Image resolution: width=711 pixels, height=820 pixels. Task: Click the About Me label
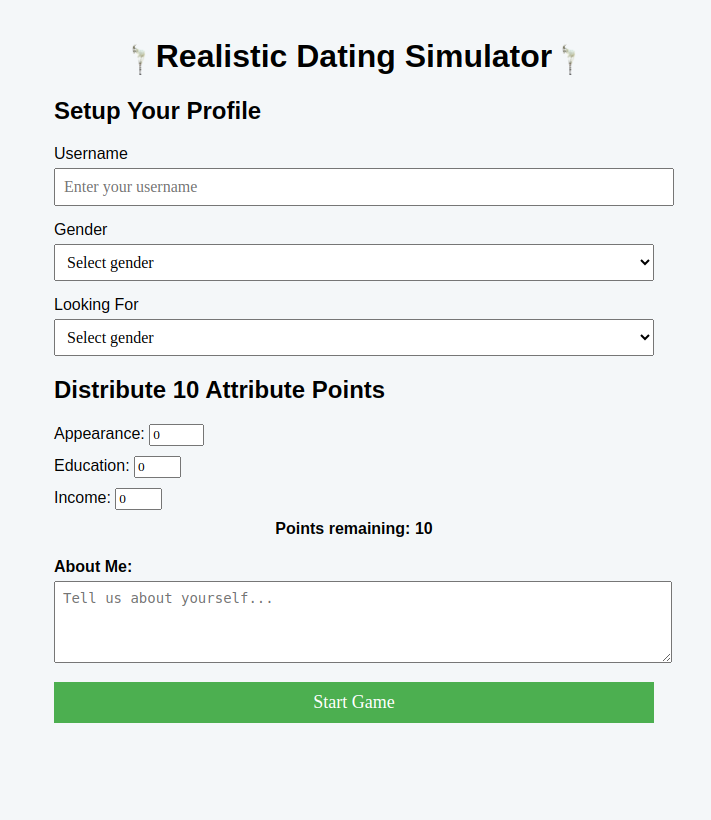click(x=92, y=566)
